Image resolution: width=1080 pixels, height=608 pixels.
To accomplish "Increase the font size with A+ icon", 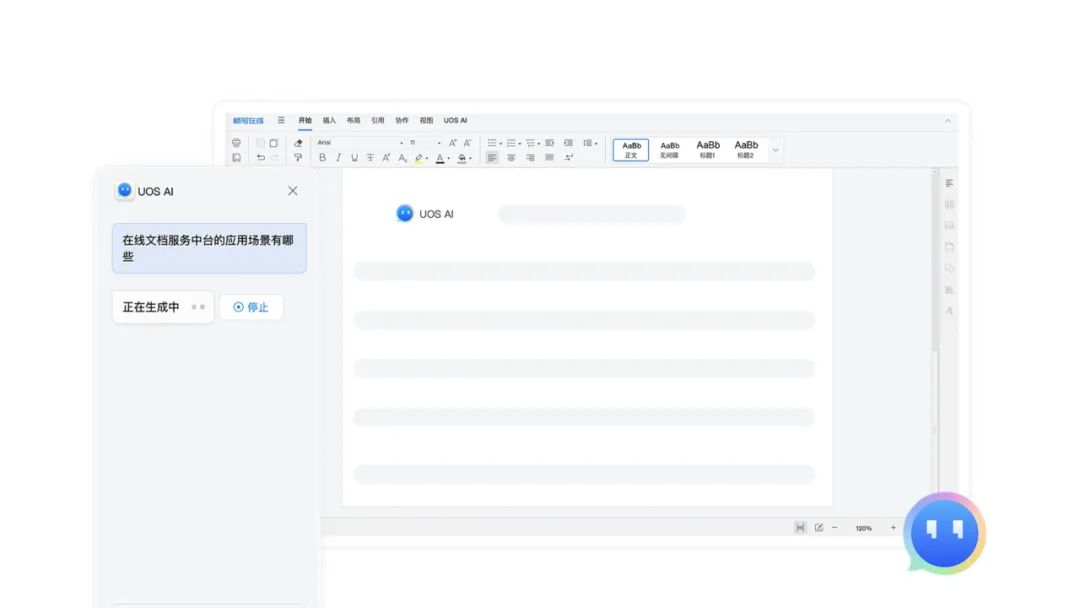I will pos(453,143).
